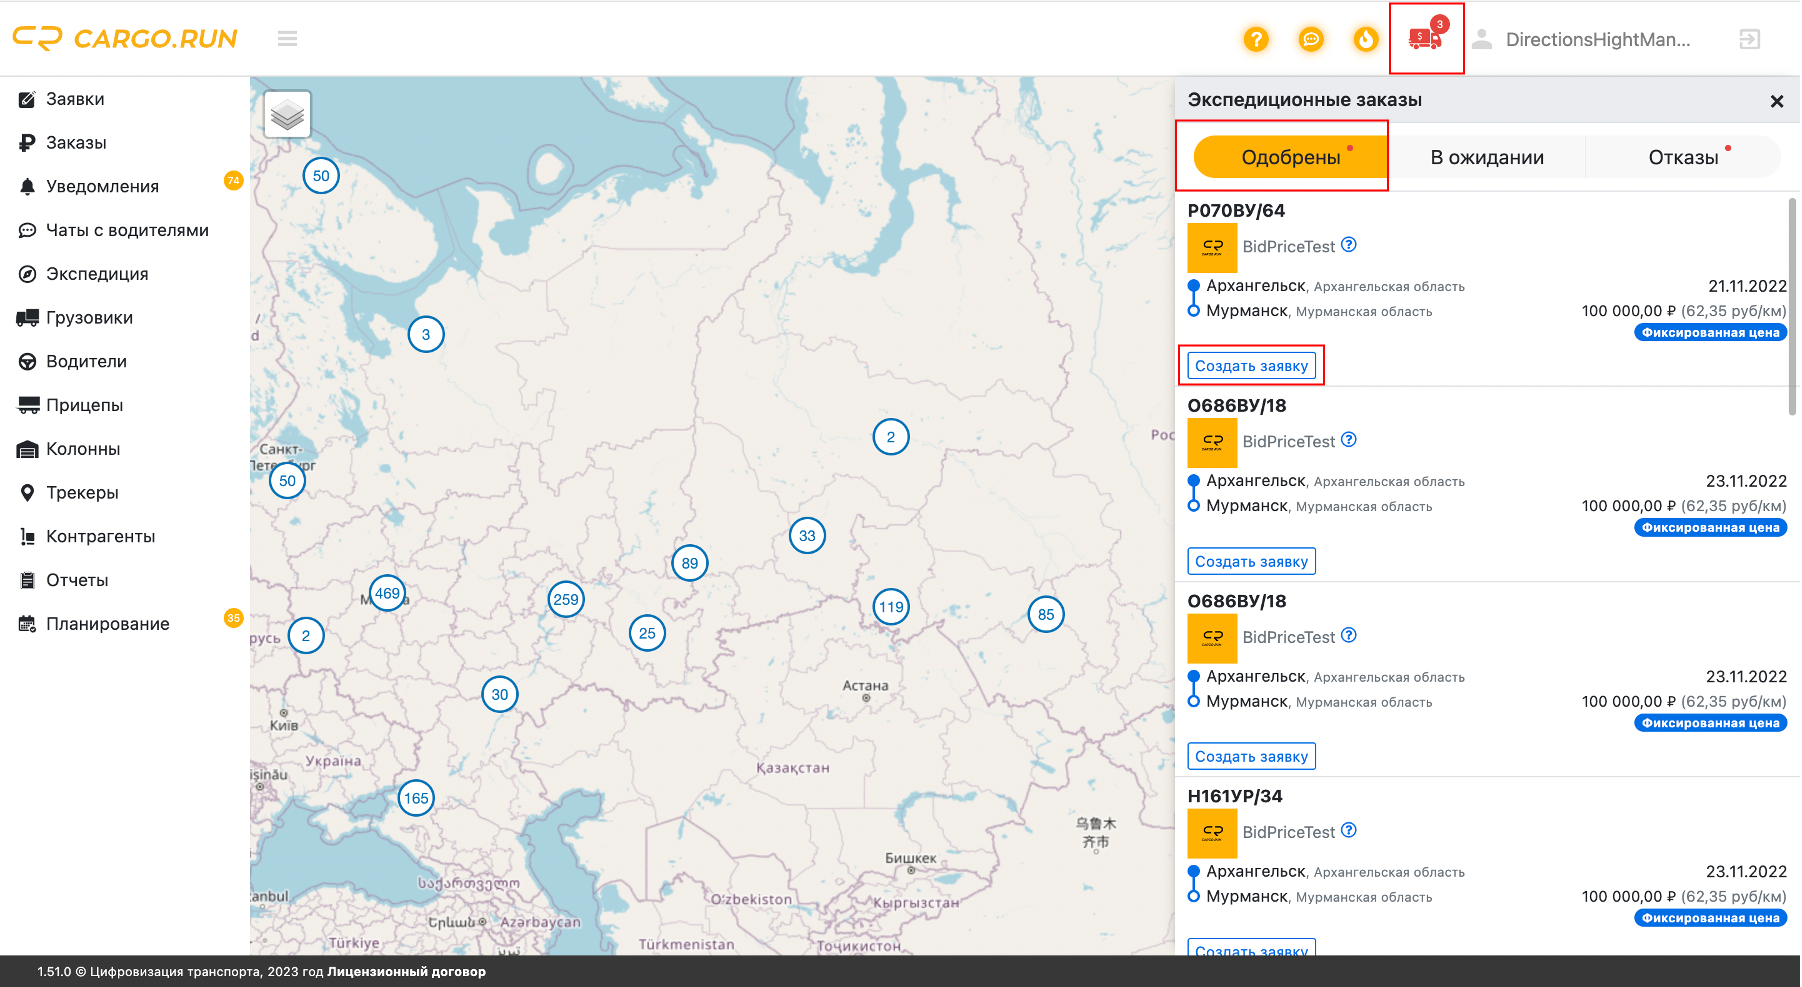Click the 469 cluster marker on map
Screen dimensions: 1802x987
coord(387,594)
